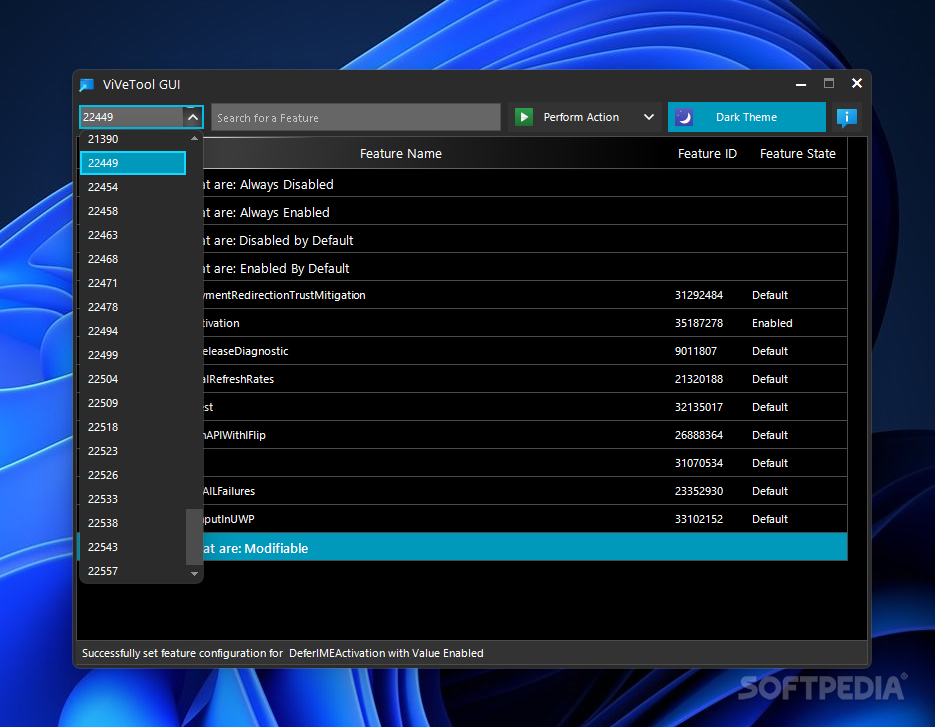Select the APIWithIFlip feature row
935x727 pixels.
pyautogui.click(x=525, y=435)
